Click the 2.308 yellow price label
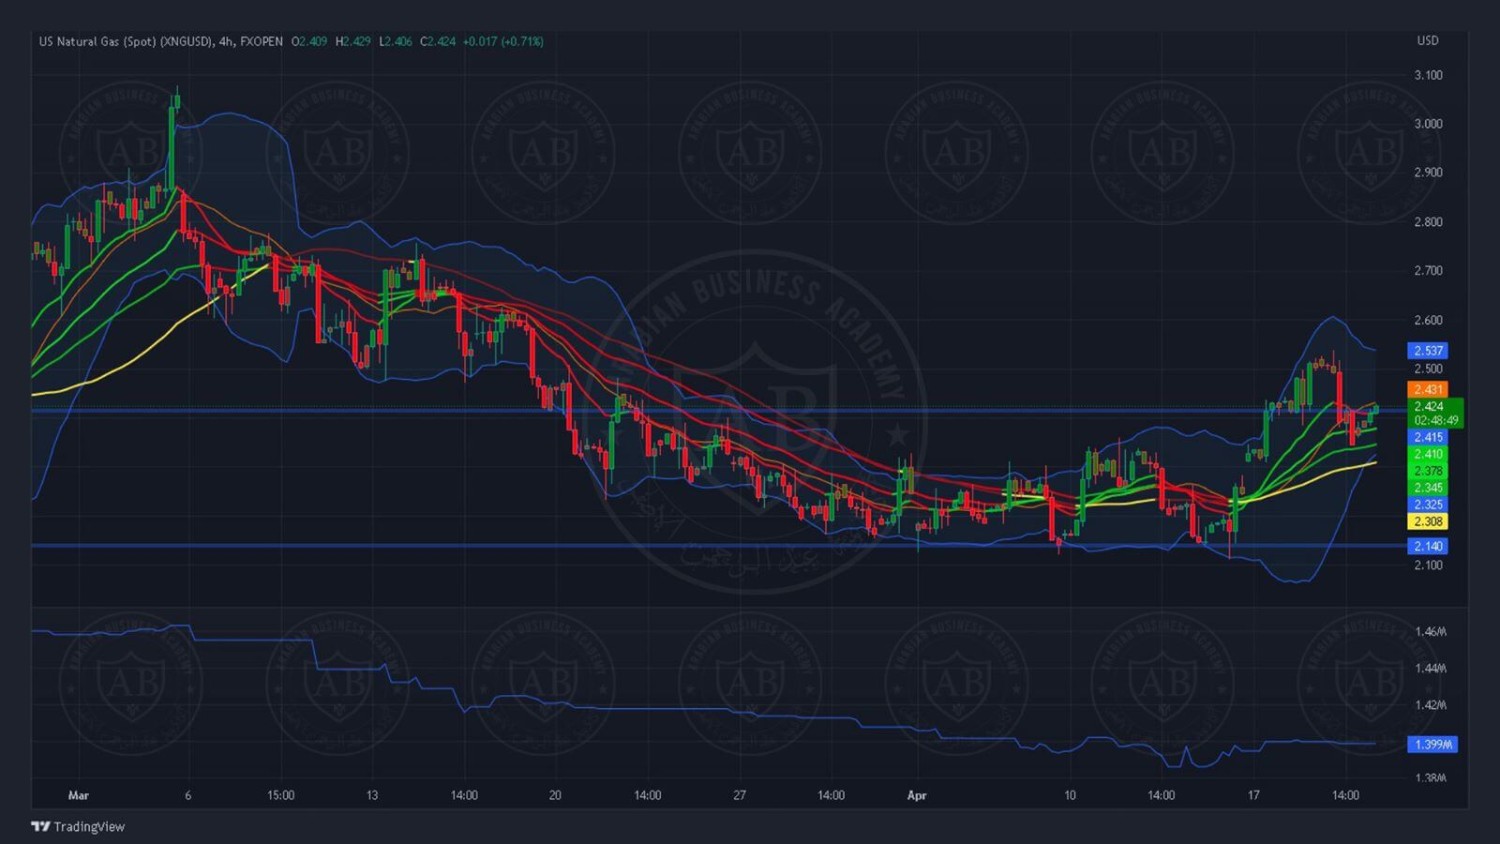This screenshot has height=844, width=1500. click(x=1428, y=521)
